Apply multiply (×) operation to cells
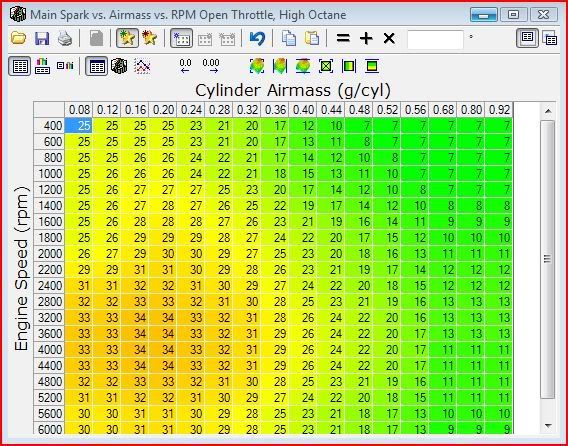The height and width of the screenshot is (446, 568). click(389, 38)
